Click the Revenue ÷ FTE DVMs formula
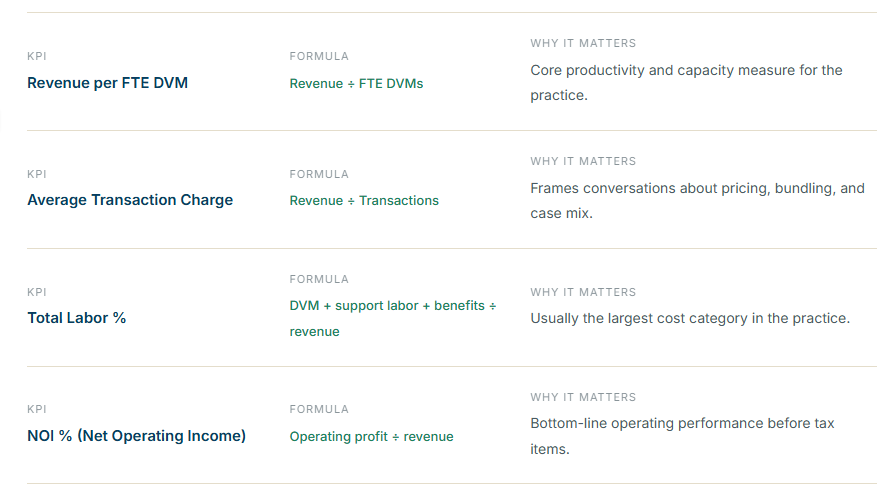The width and height of the screenshot is (892, 495). click(356, 84)
